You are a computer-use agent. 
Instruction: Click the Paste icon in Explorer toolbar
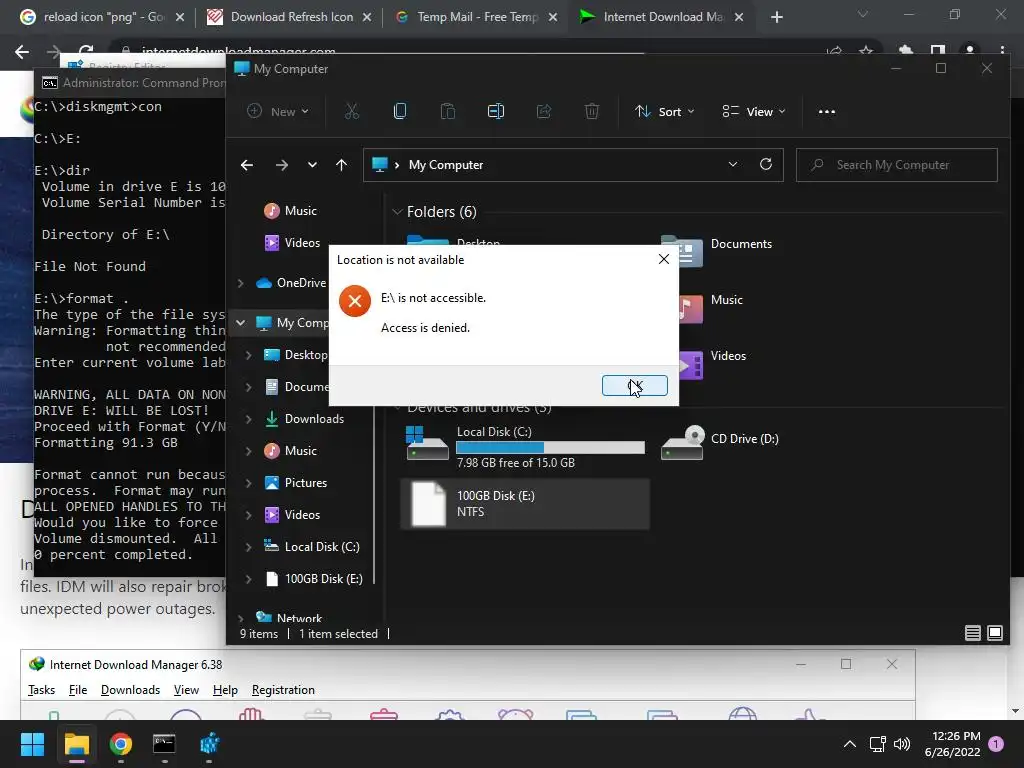click(x=448, y=112)
